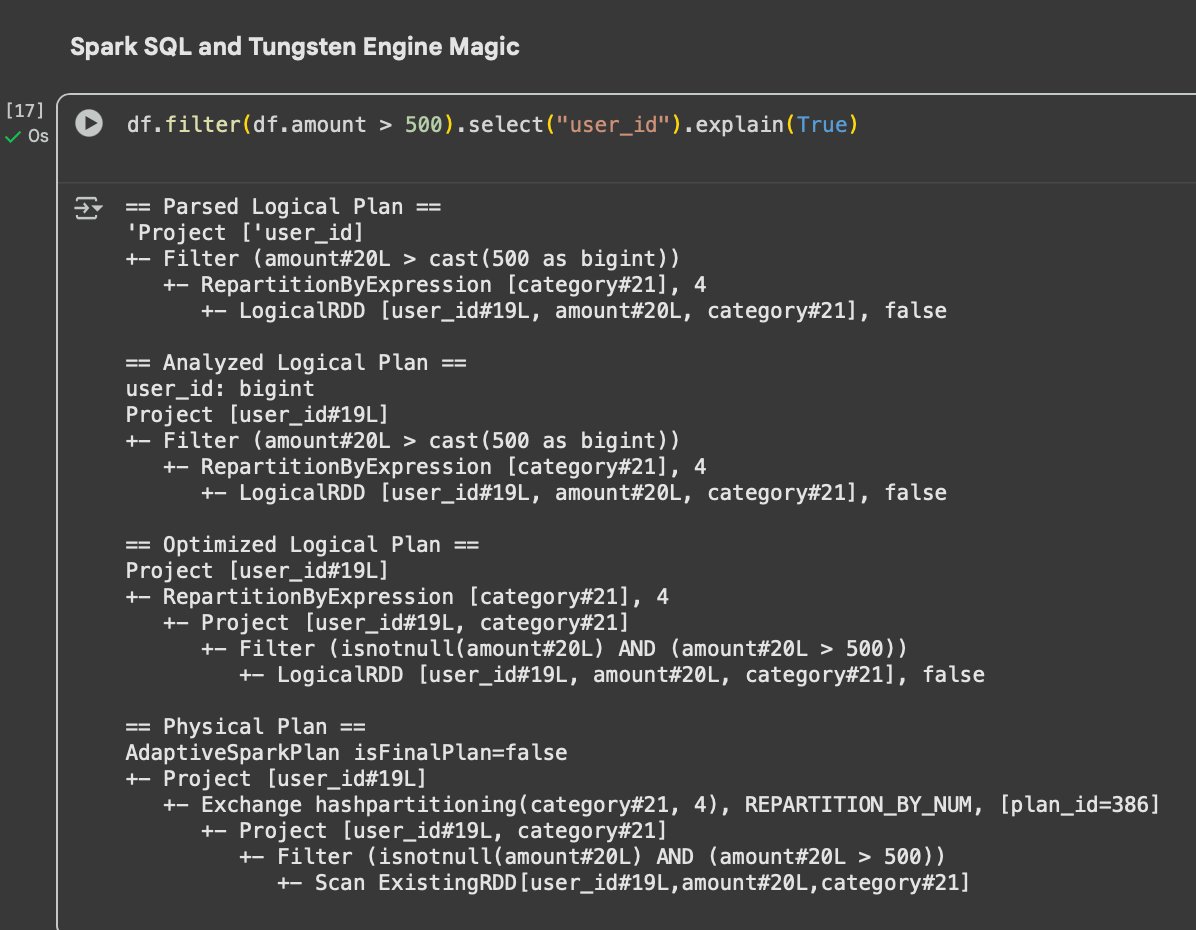
Task: Click the select method in the code
Action: [x=502, y=125]
